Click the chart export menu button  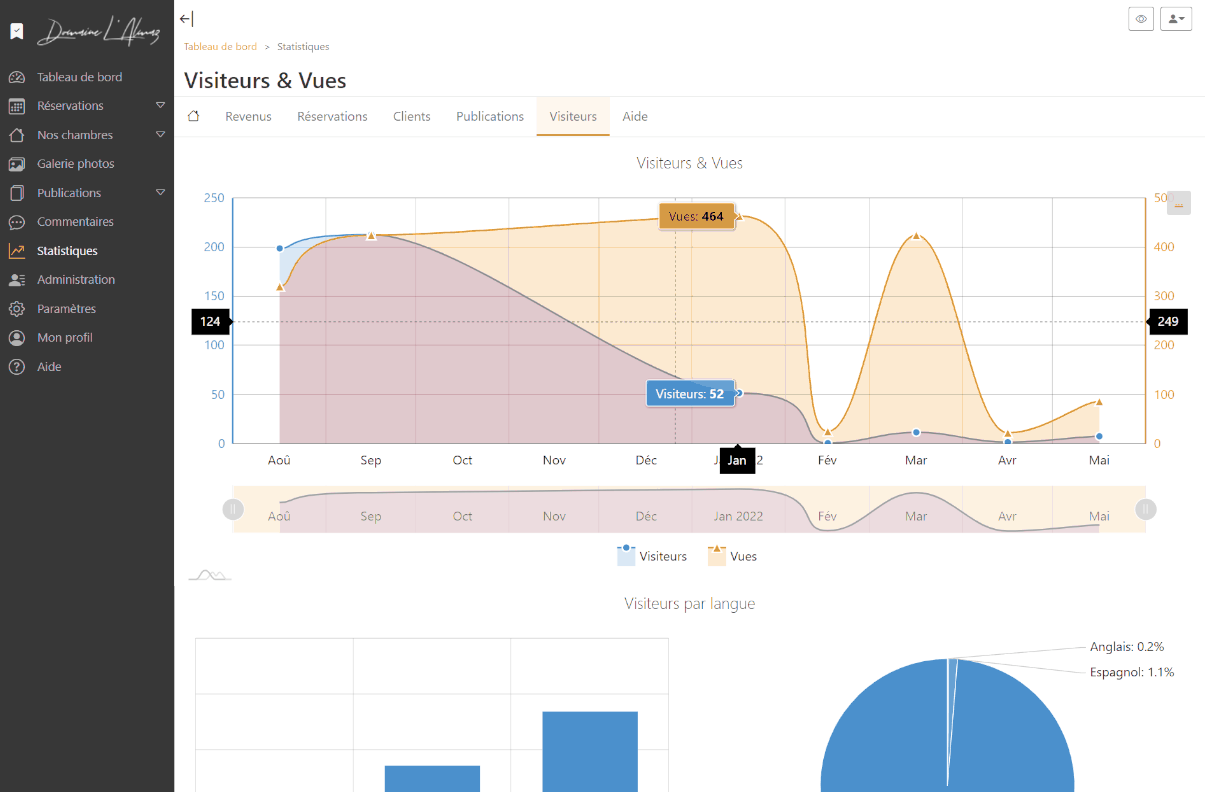[1179, 203]
